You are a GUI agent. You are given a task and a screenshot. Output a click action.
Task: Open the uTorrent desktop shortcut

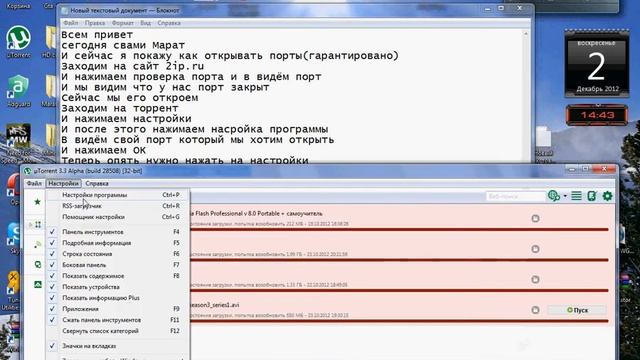[x=18, y=42]
